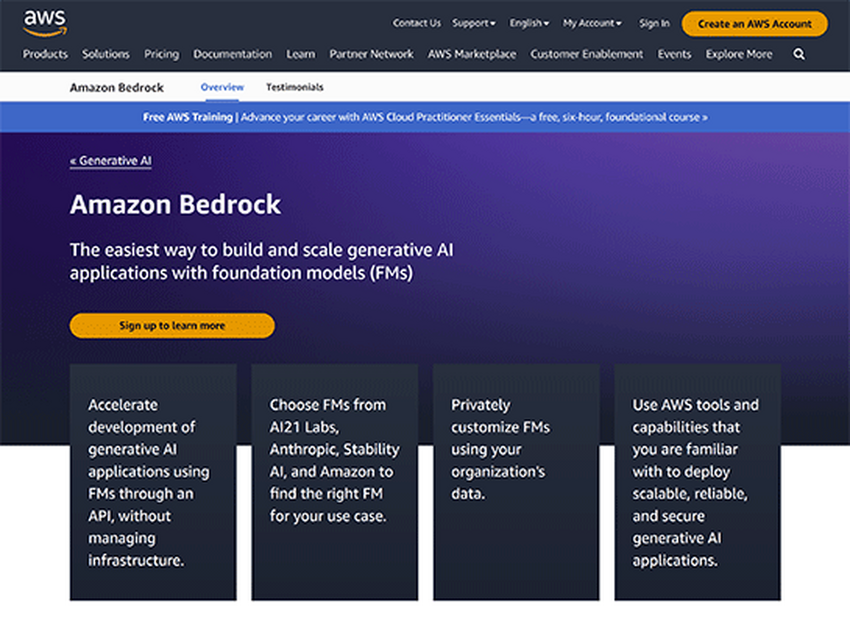Viewport: 850px width, 627px height.
Task: Click the Contact Us link
Action: click(x=416, y=23)
